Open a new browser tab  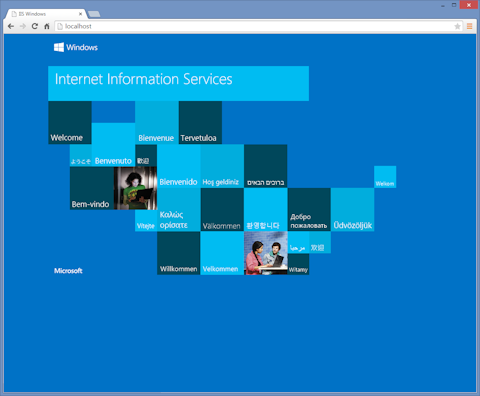(x=94, y=14)
